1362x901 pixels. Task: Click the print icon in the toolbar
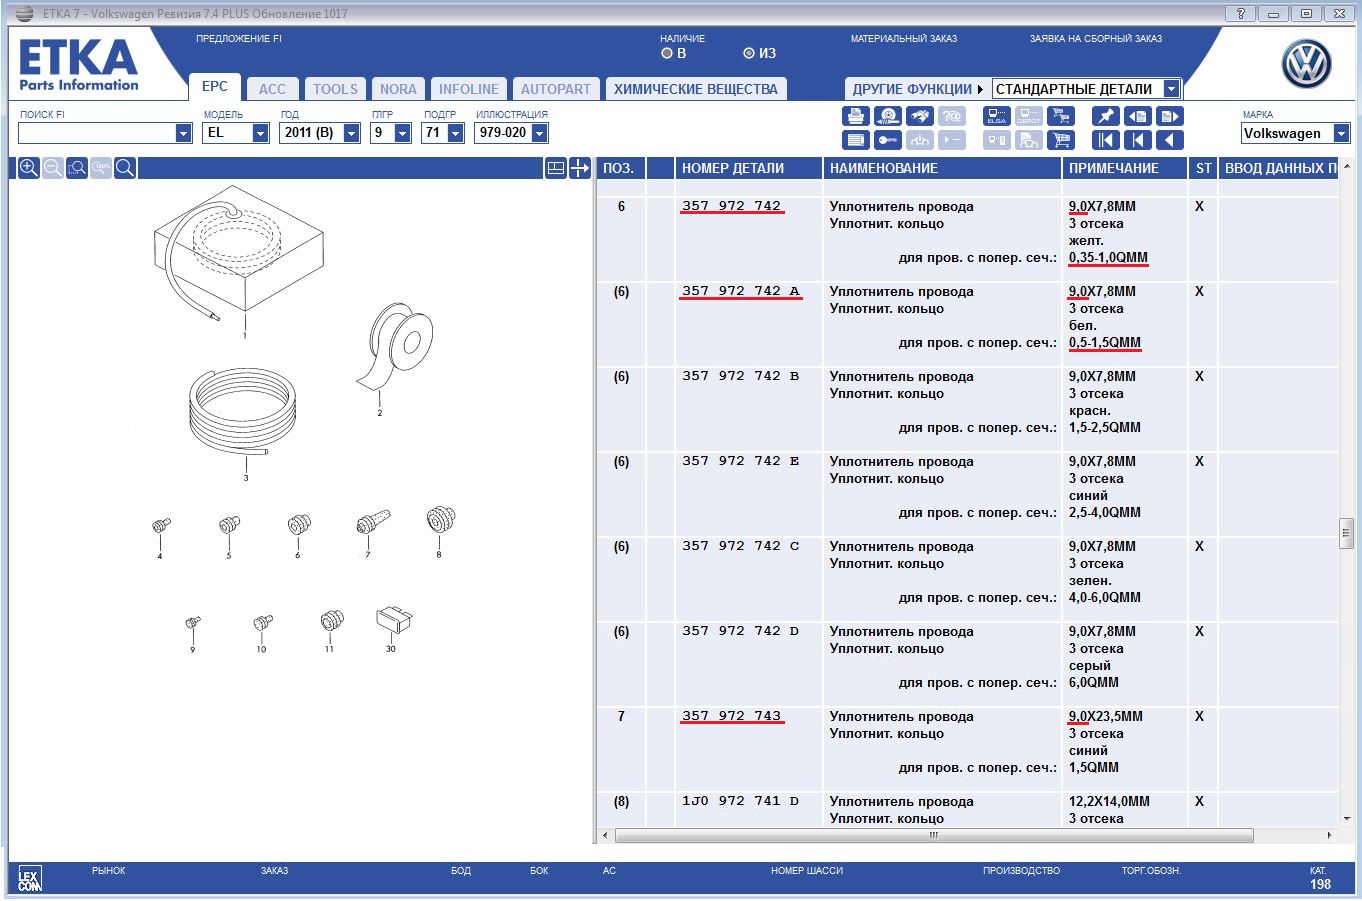(x=855, y=117)
